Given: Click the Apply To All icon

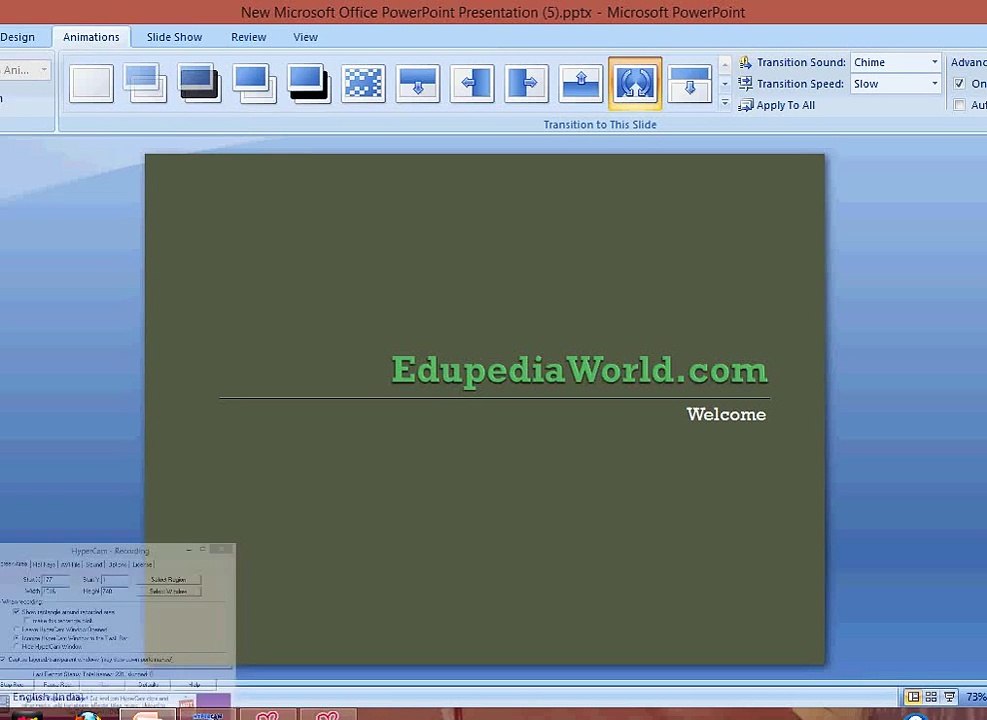Looking at the screenshot, I should click(745, 105).
